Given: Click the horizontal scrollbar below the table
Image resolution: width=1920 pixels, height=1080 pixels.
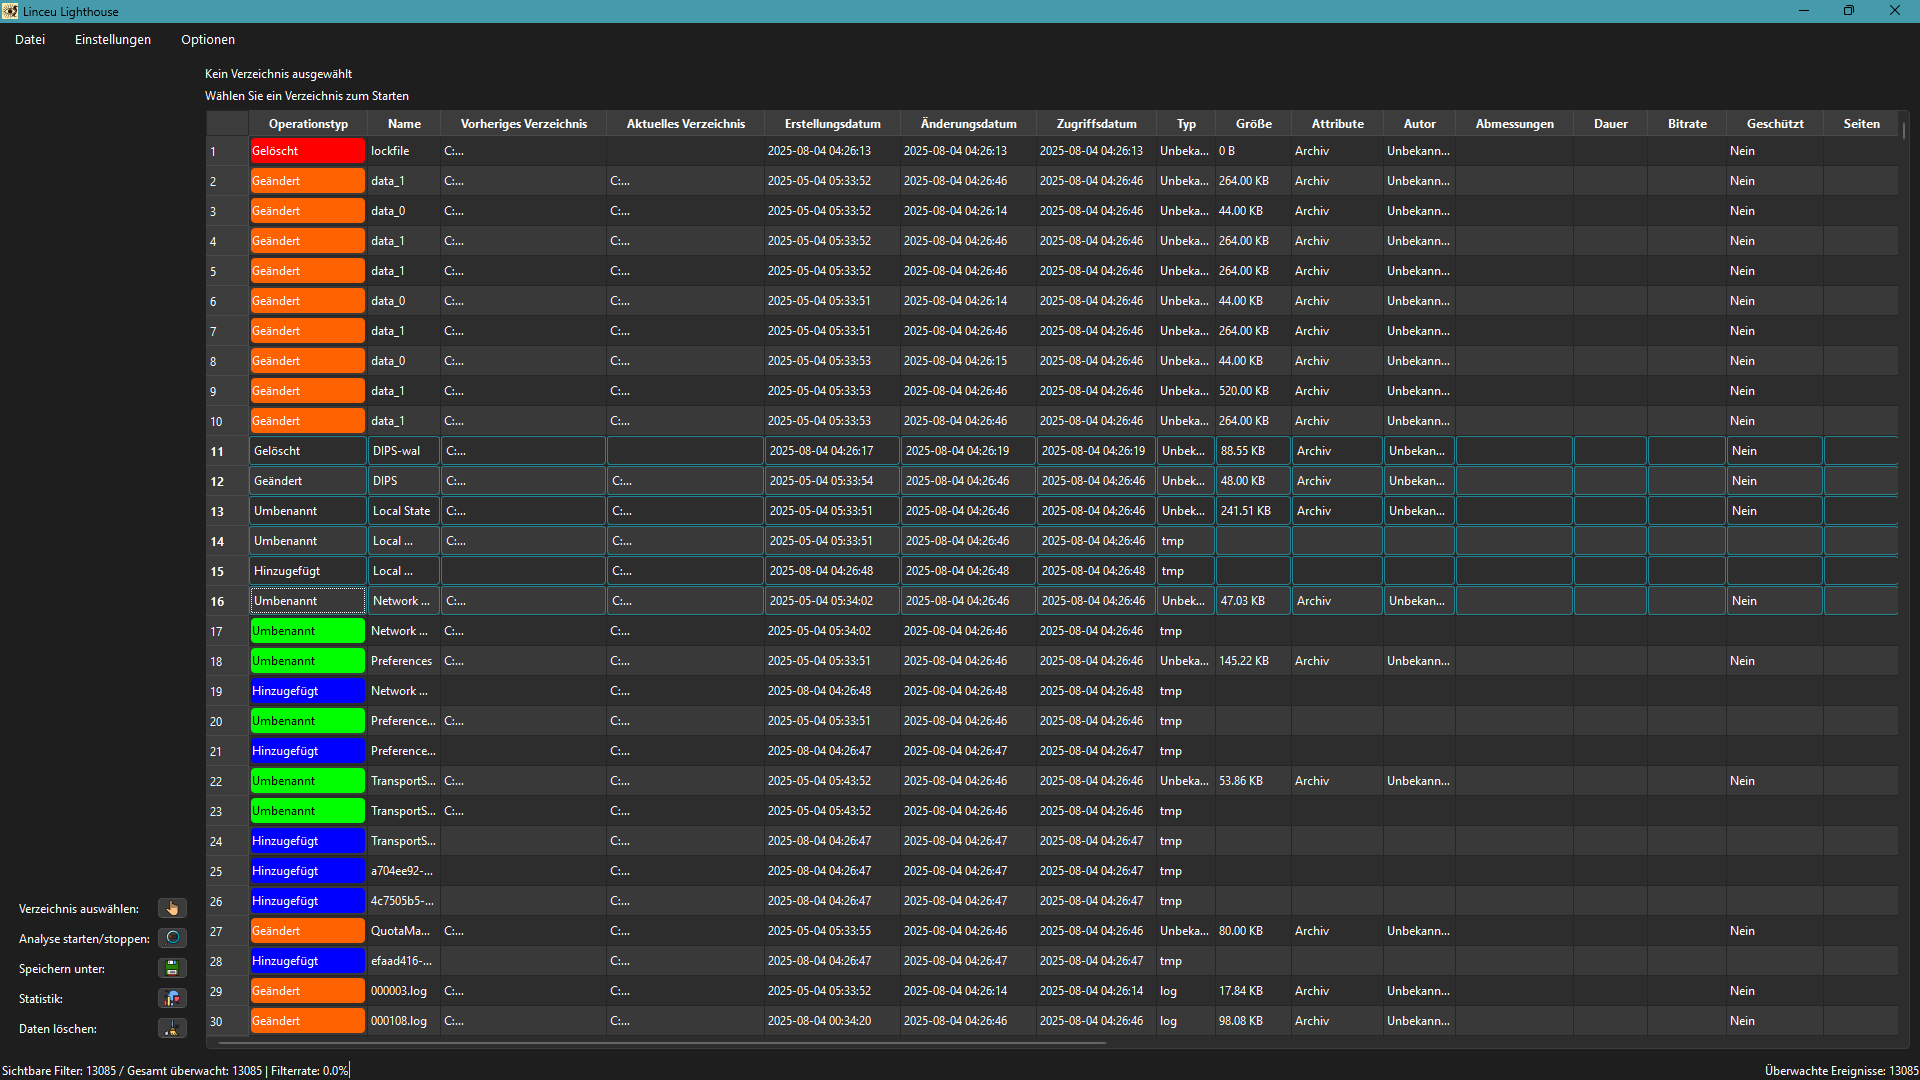Looking at the screenshot, I should click(x=660, y=1043).
